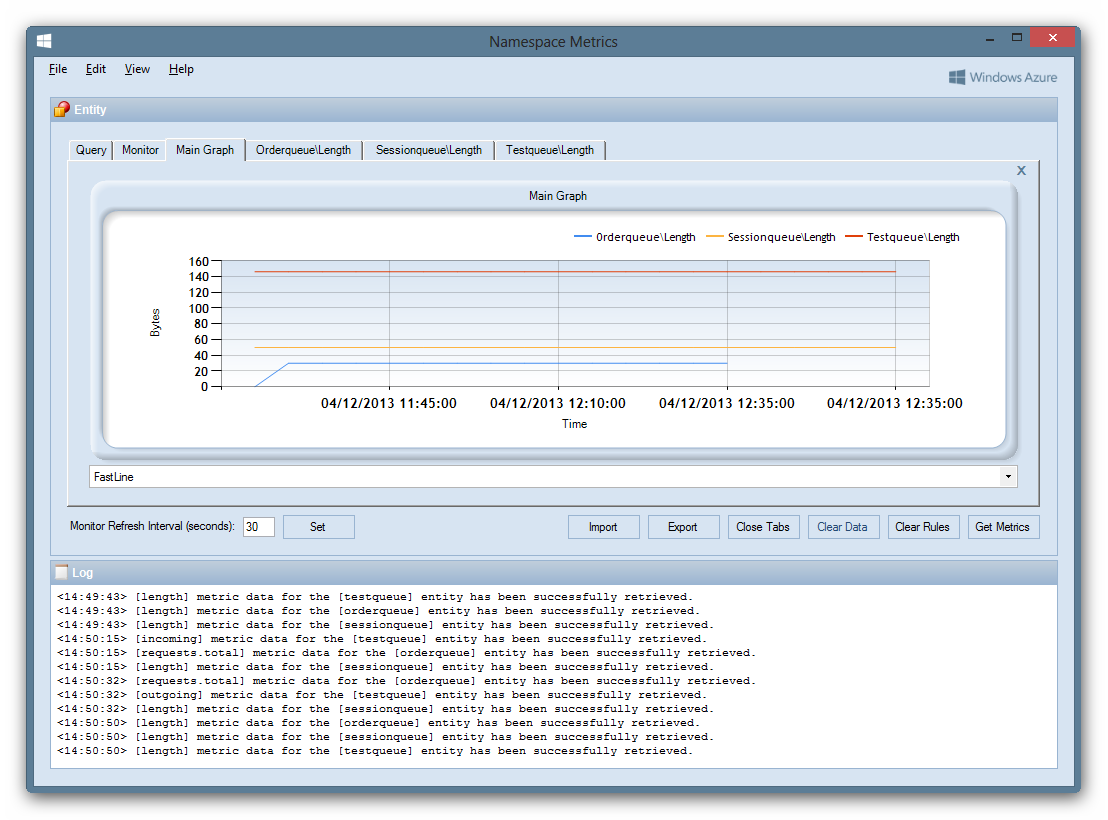
Task: Click the Entity panel header icon
Action: pyautogui.click(x=62, y=109)
